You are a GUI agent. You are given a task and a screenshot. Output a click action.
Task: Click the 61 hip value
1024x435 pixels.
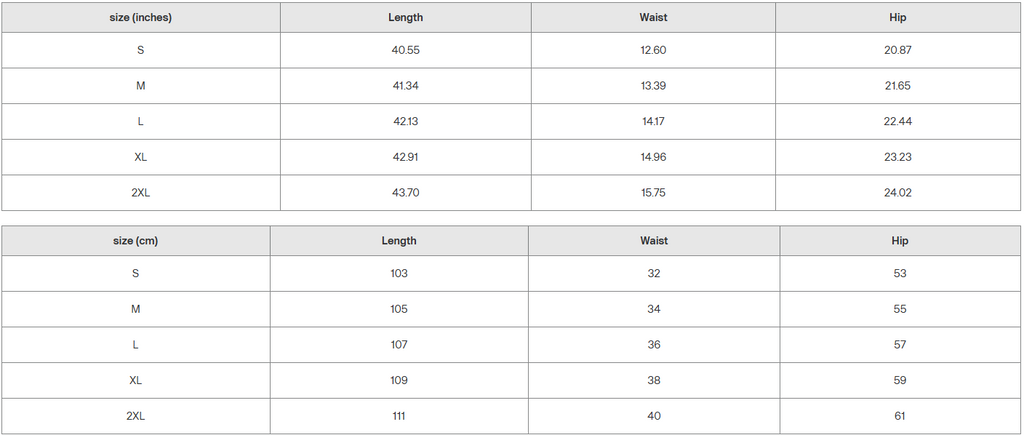click(x=900, y=416)
